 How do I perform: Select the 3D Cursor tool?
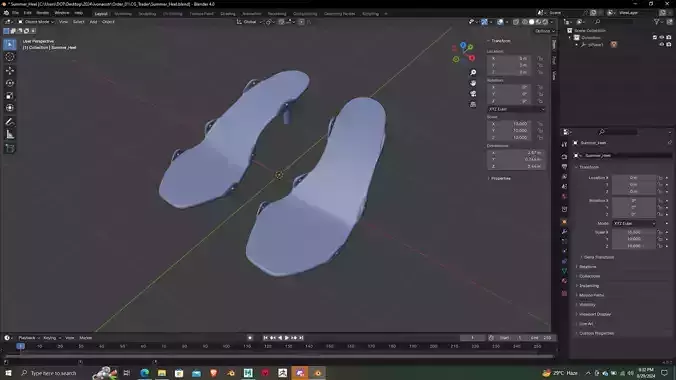coord(10,57)
